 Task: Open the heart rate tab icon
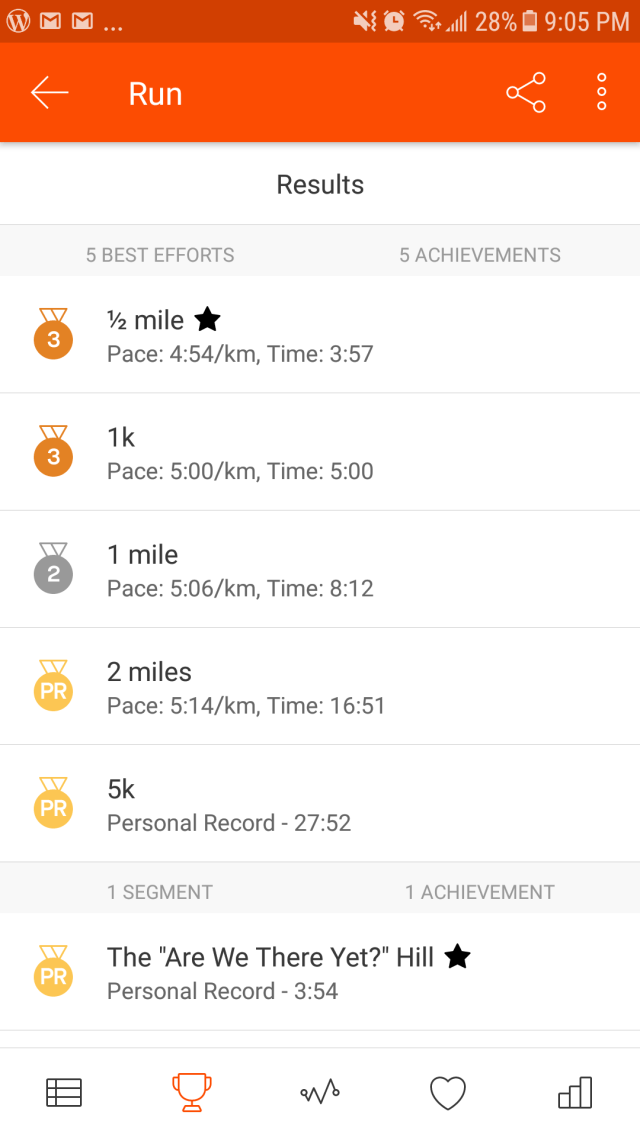[447, 1092]
